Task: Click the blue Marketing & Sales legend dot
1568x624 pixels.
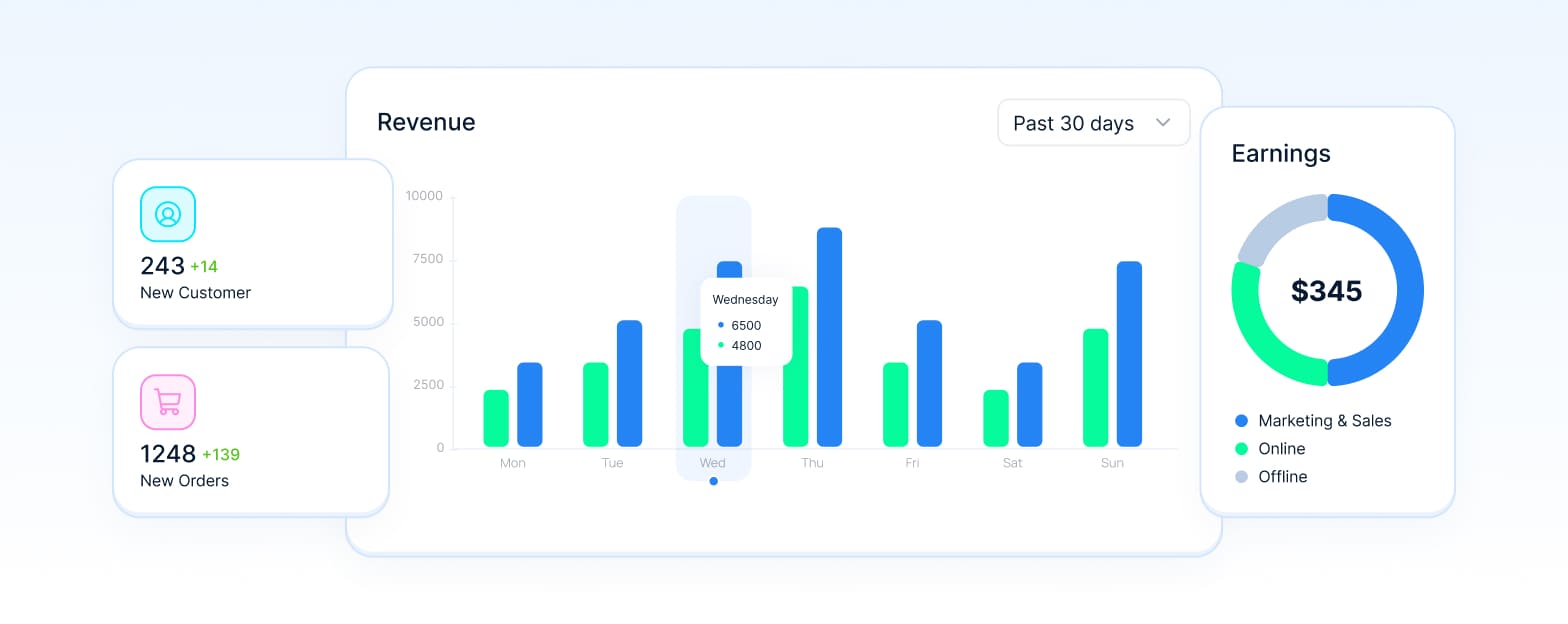Action: pos(1242,421)
